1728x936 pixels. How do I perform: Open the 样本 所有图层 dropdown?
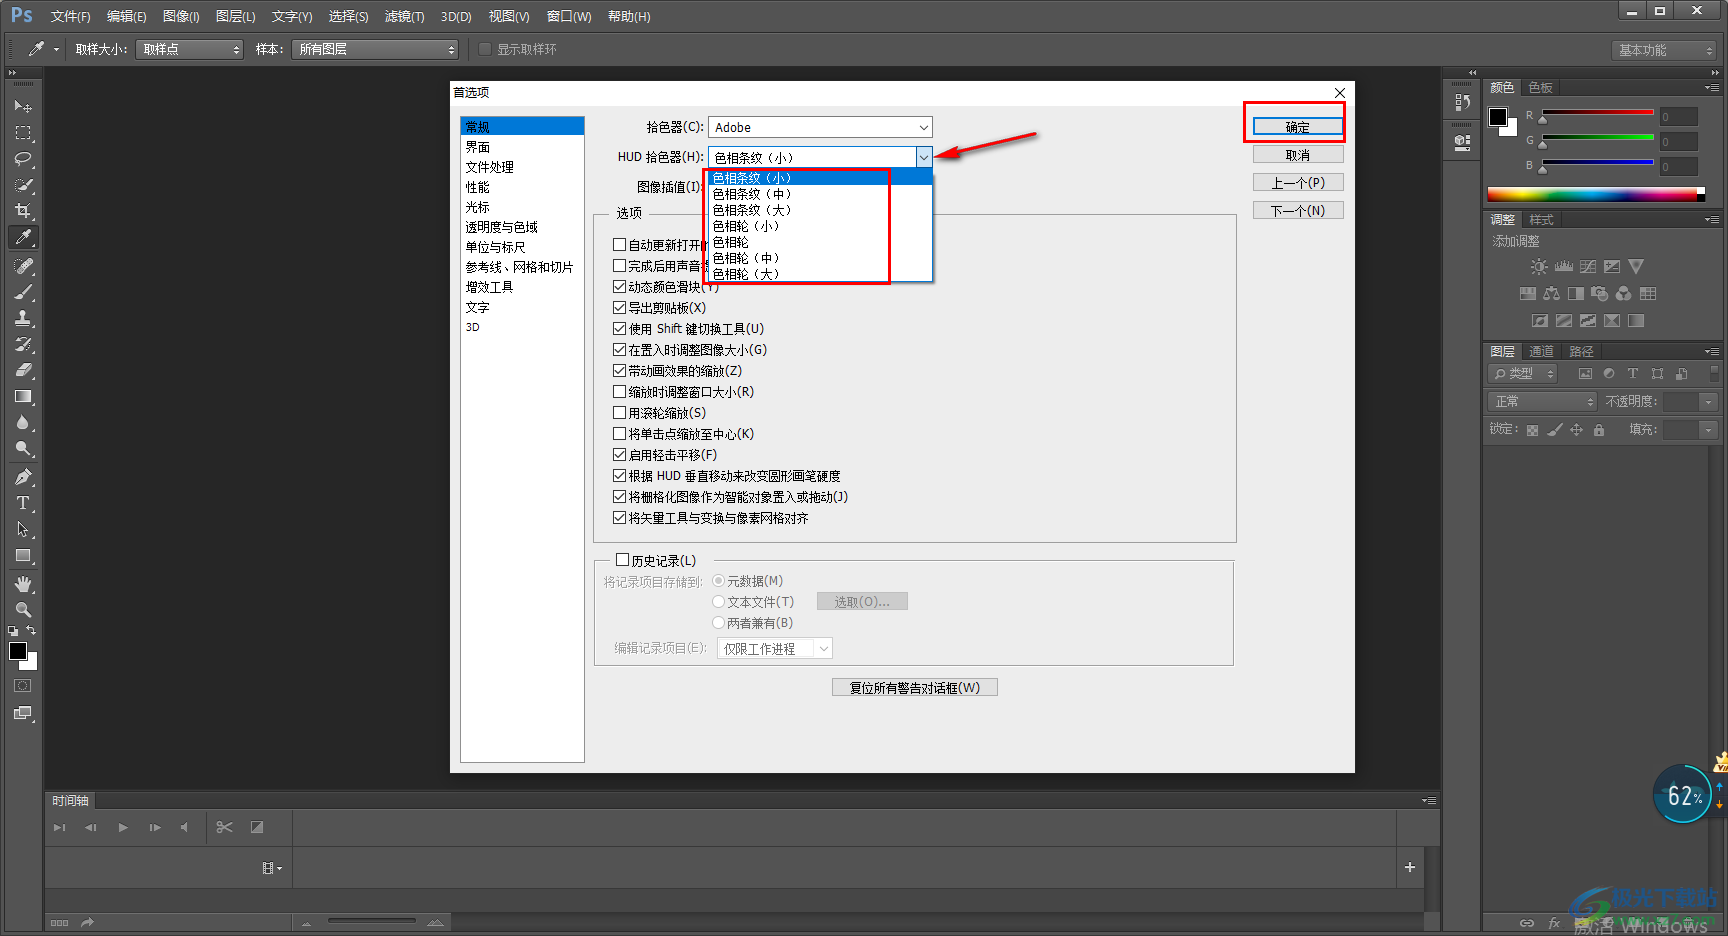pos(375,49)
